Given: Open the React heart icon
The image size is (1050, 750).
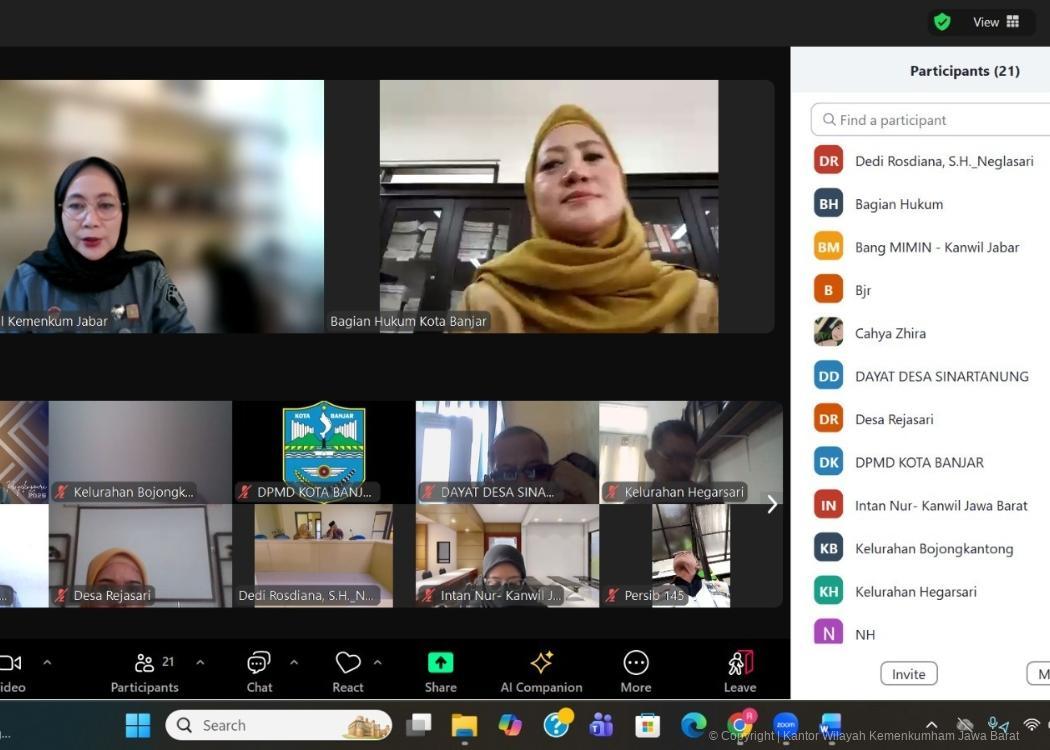Looking at the screenshot, I should (x=347, y=663).
